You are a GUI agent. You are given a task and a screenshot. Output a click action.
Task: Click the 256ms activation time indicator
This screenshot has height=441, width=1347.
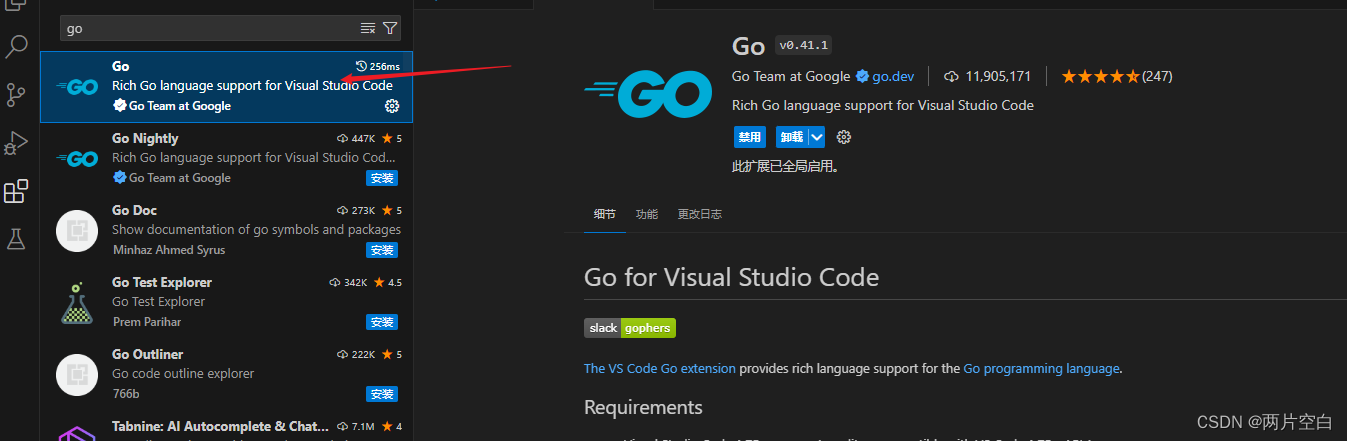(378, 67)
